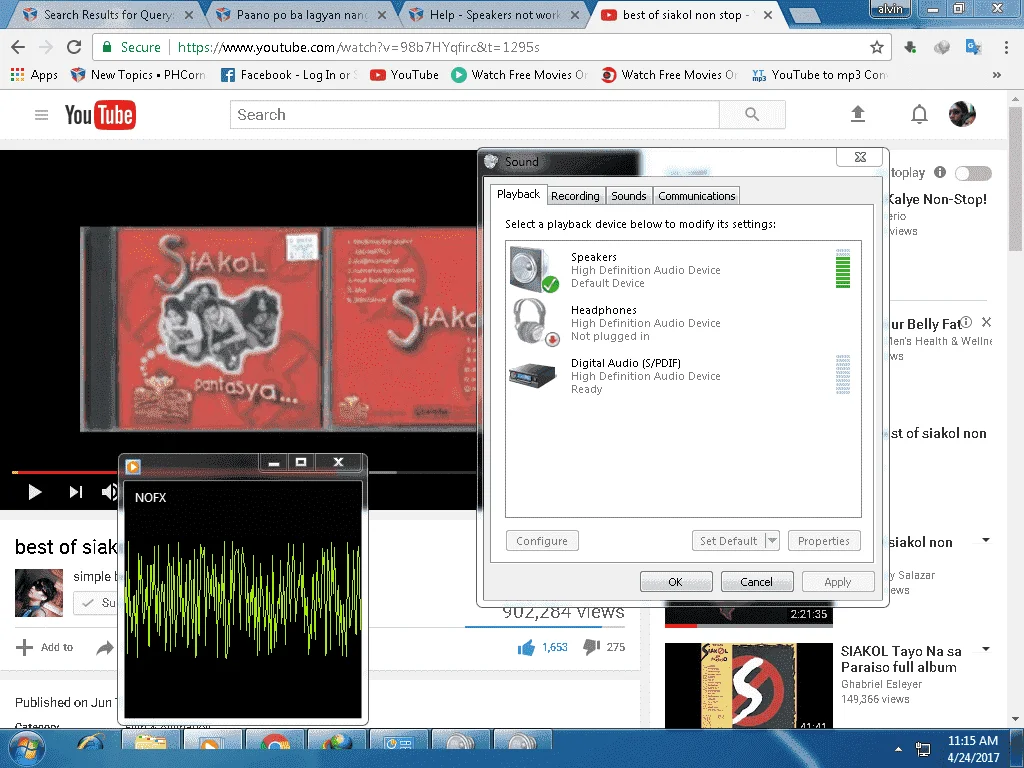The width and height of the screenshot is (1024, 768).
Task: Add the video to a playlist
Action: click(x=44, y=647)
